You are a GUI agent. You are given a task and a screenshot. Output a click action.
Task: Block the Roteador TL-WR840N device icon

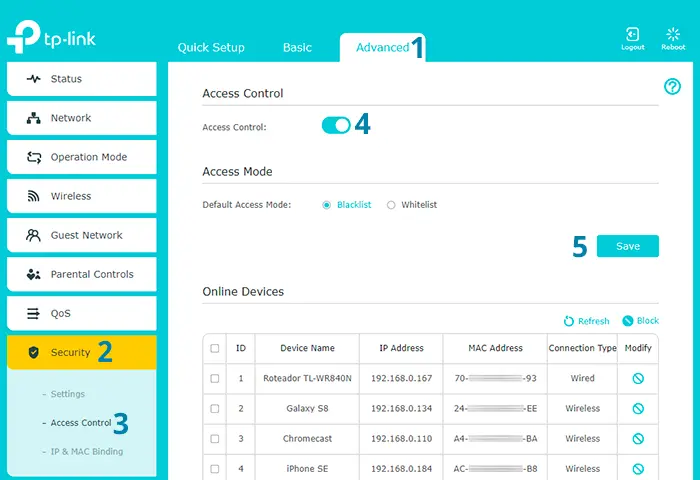[x=638, y=379]
